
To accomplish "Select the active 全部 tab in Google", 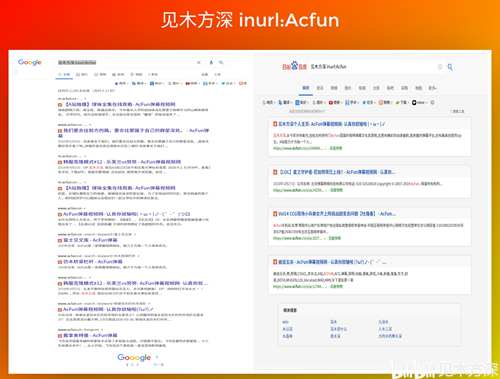I will pyautogui.click(x=64, y=75).
